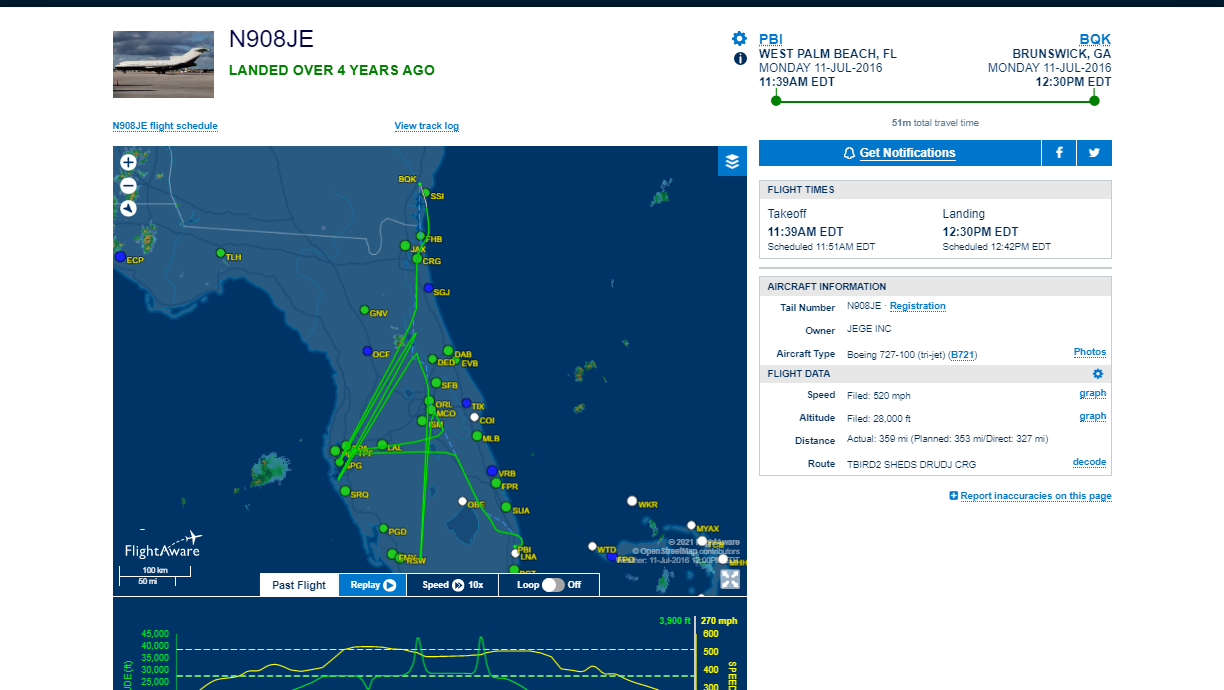Image resolution: width=1224 pixels, height=690 pixels.
Task: Change replay Speed from 10x
Action: 452,585
